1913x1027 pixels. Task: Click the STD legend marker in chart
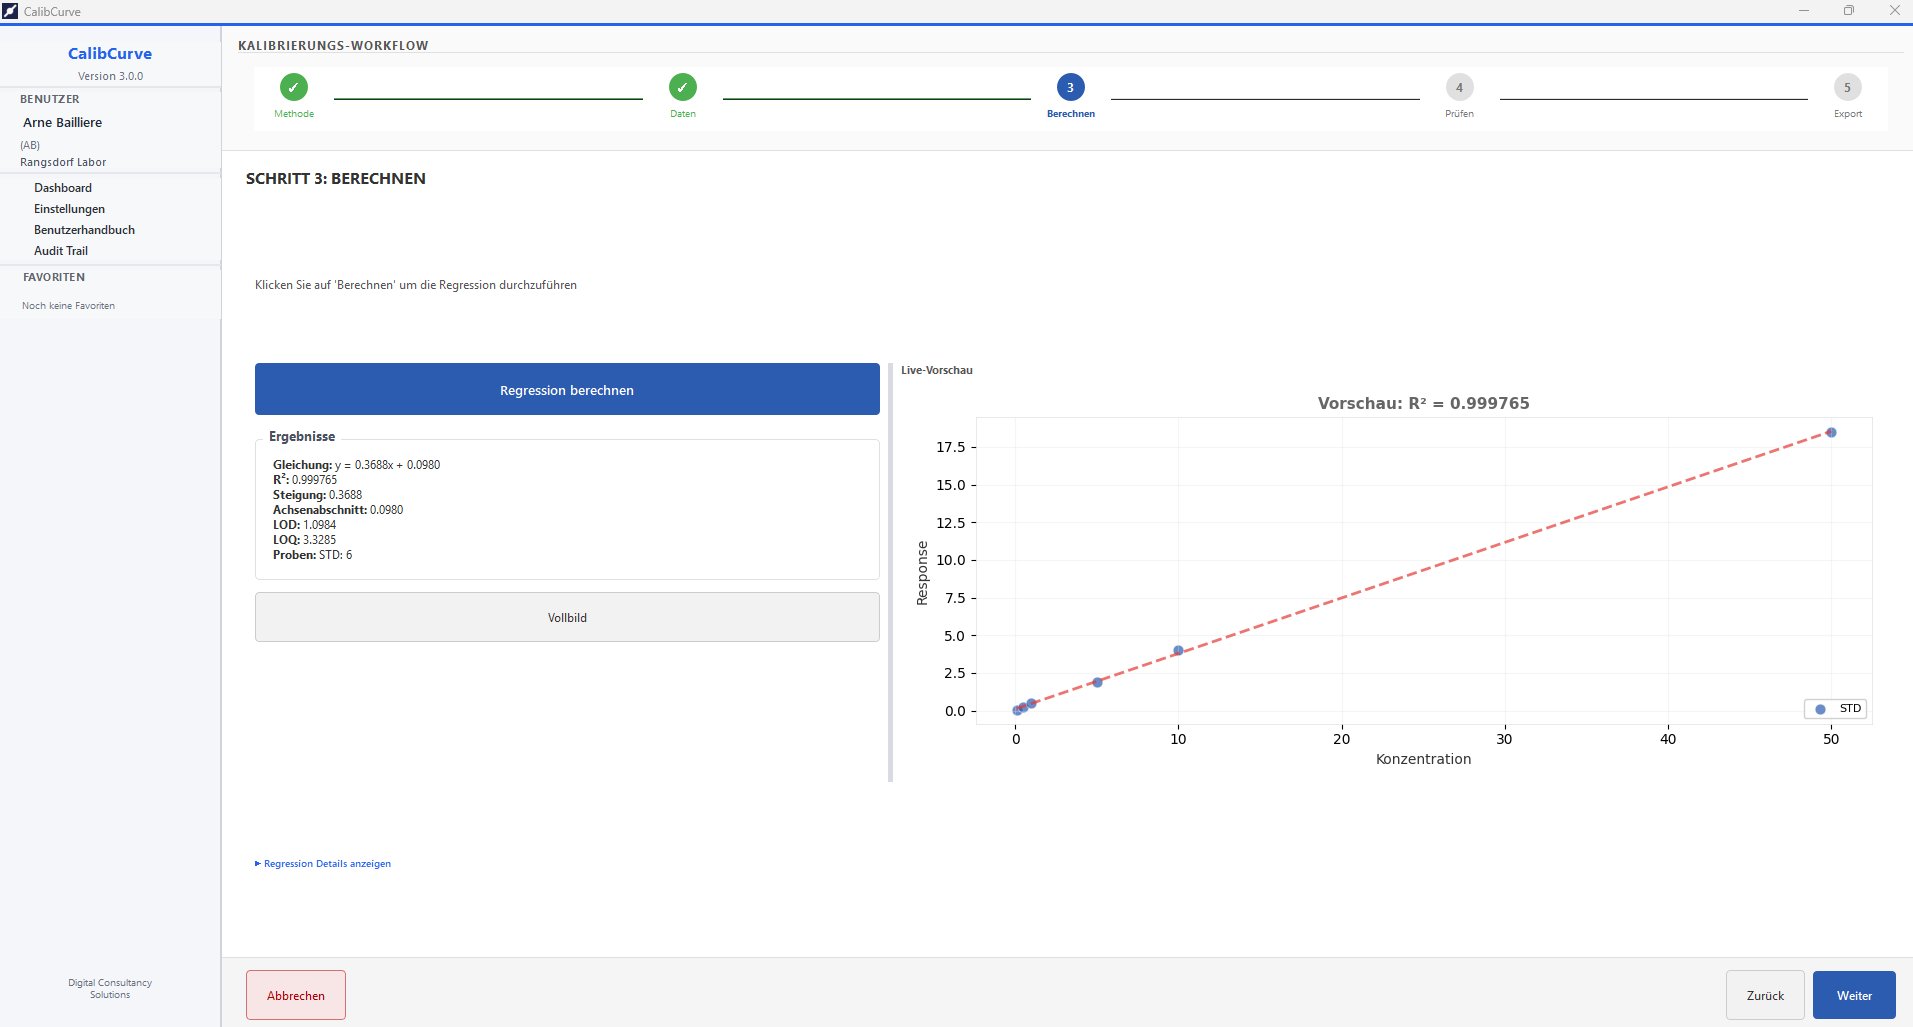pyautogui.click(x=1820, y=709)
